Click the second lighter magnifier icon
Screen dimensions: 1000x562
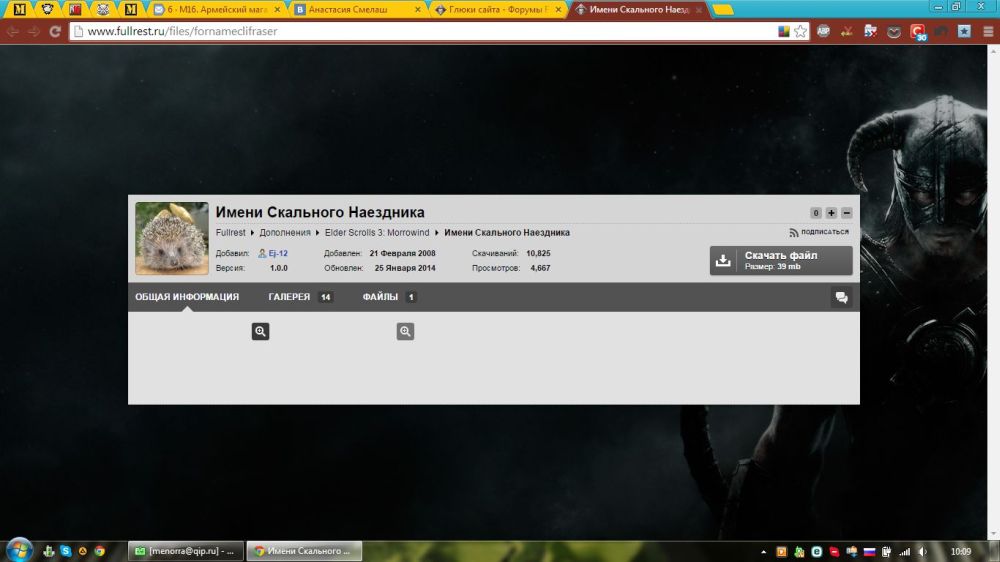tap(405, 331)
